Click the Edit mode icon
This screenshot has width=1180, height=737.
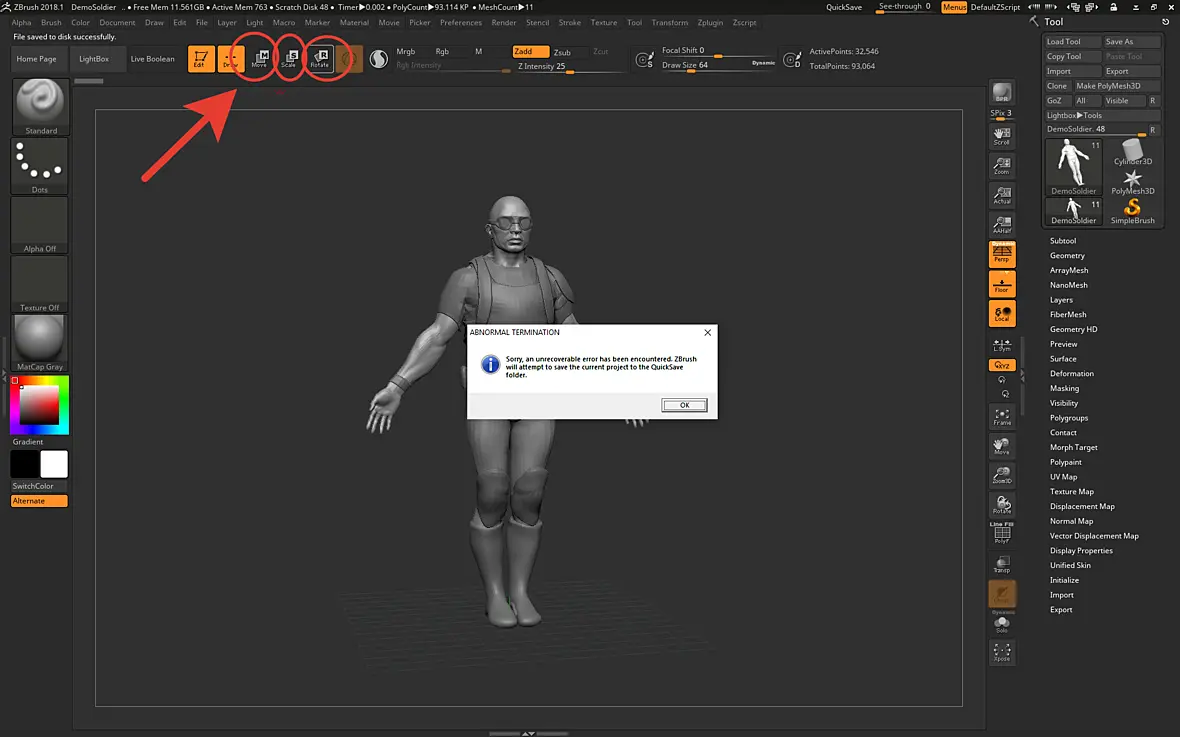click(x=200, y=59)
